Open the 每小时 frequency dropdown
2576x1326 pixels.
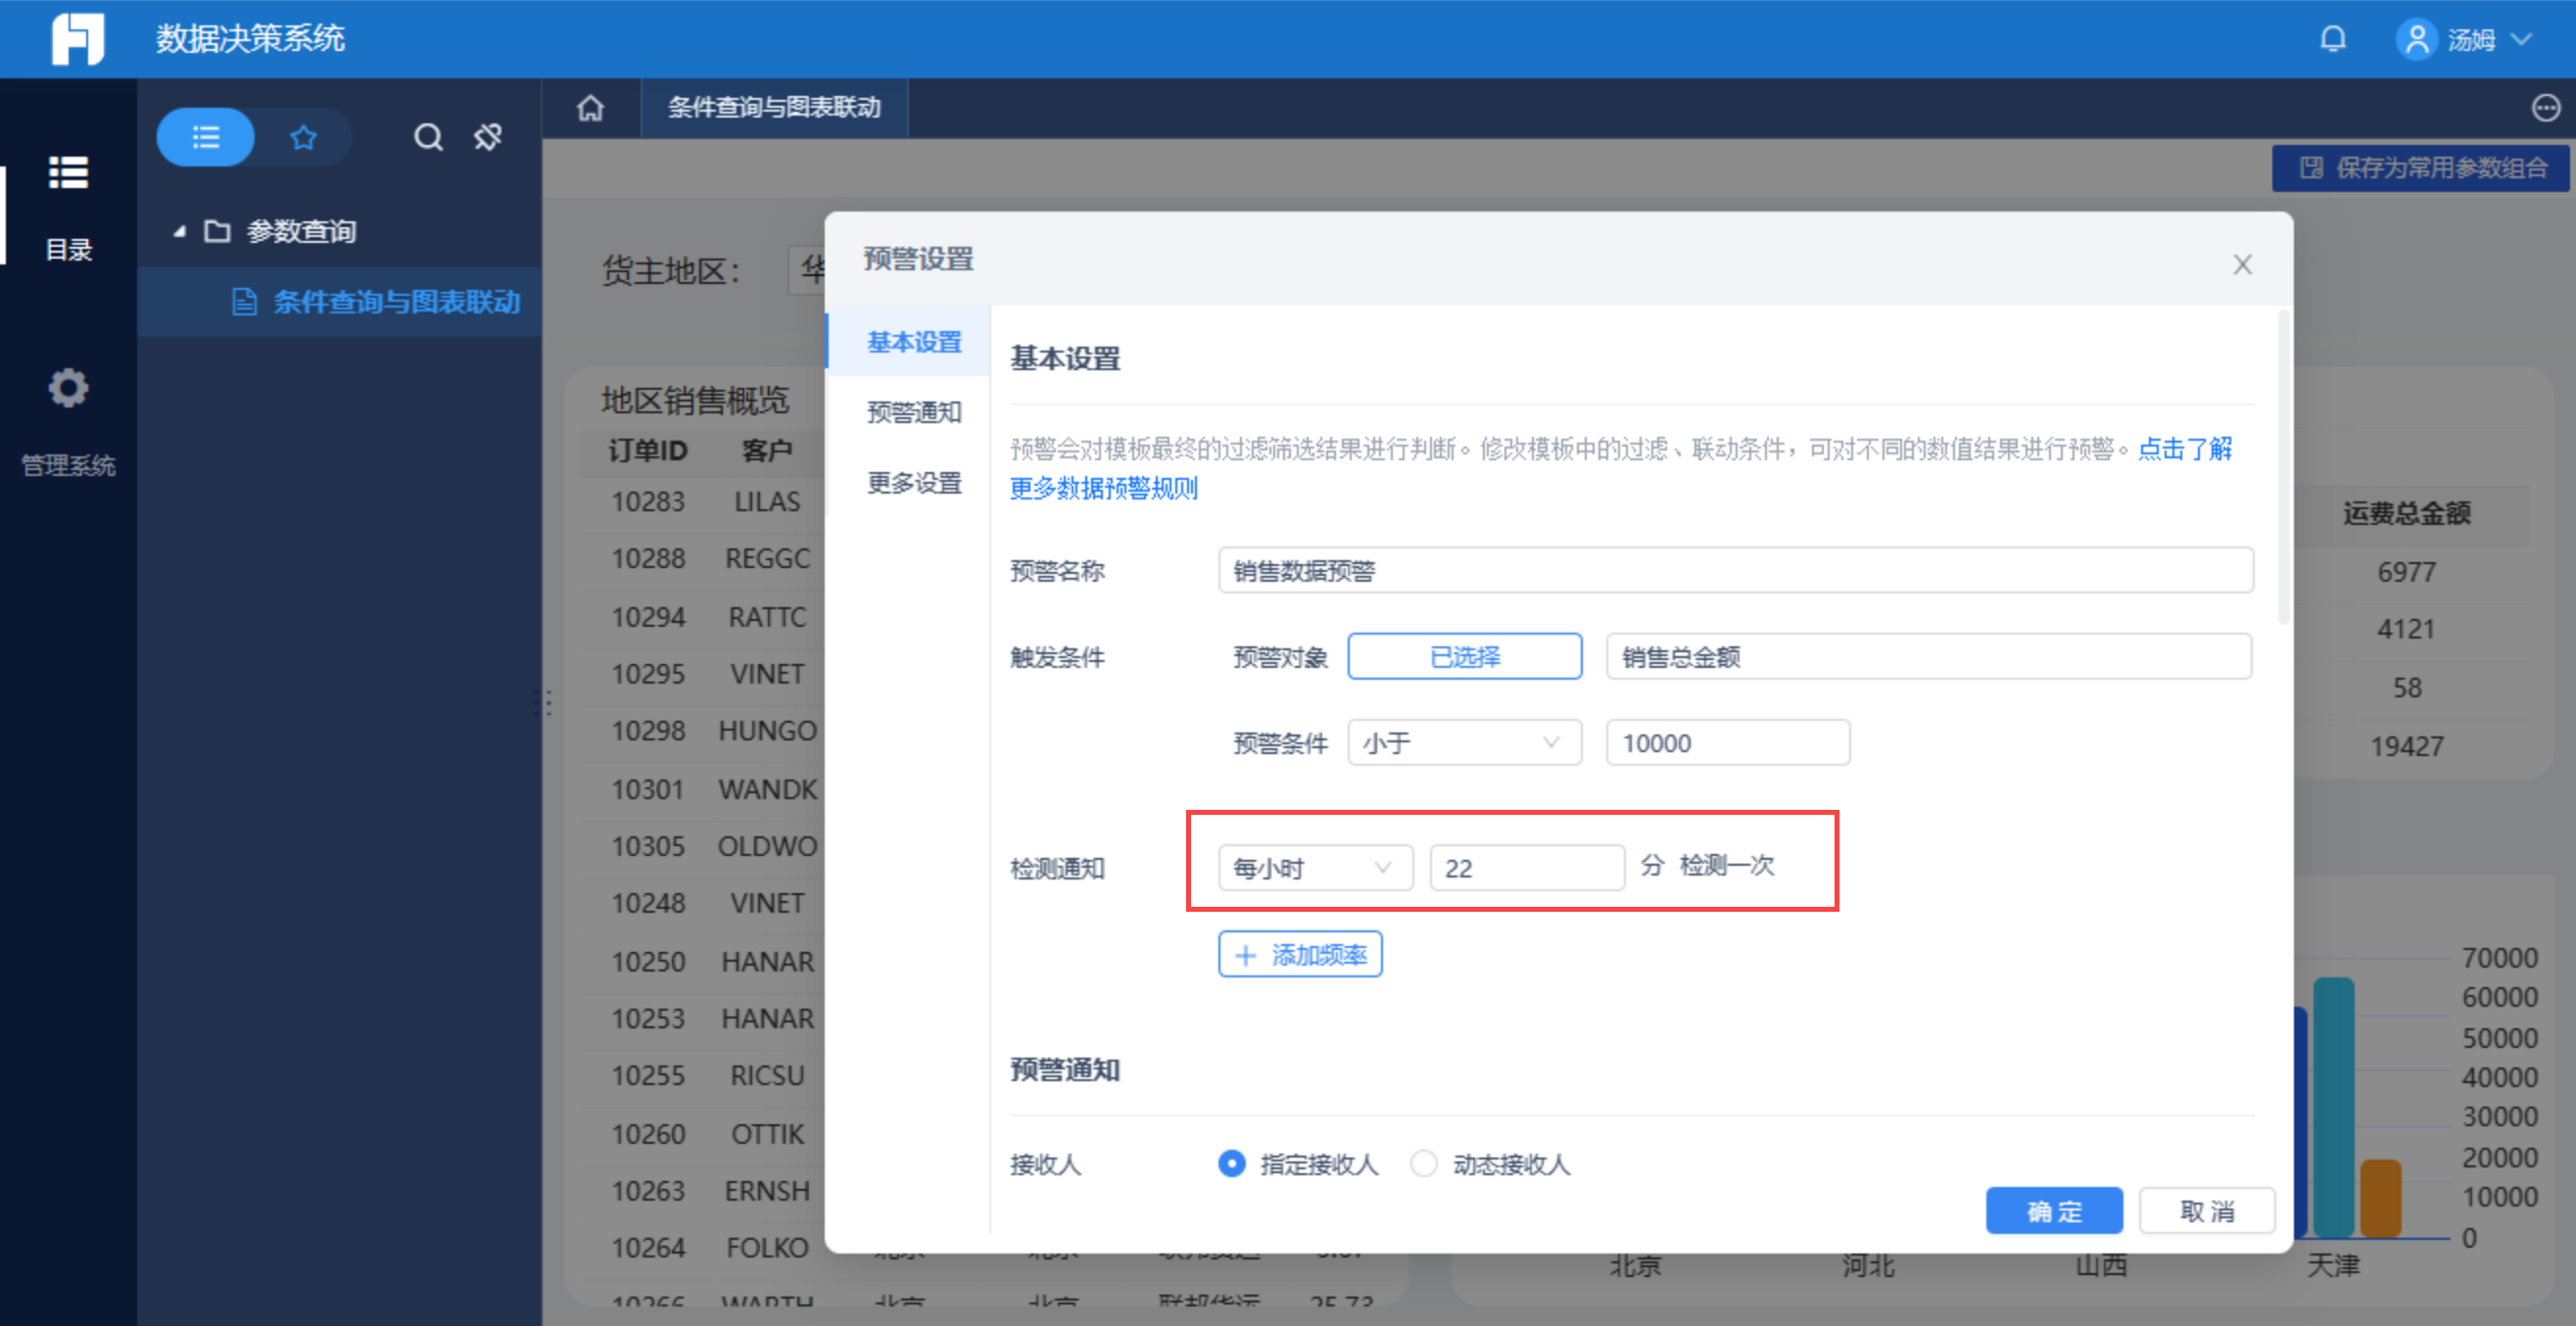pos(1314,868)
